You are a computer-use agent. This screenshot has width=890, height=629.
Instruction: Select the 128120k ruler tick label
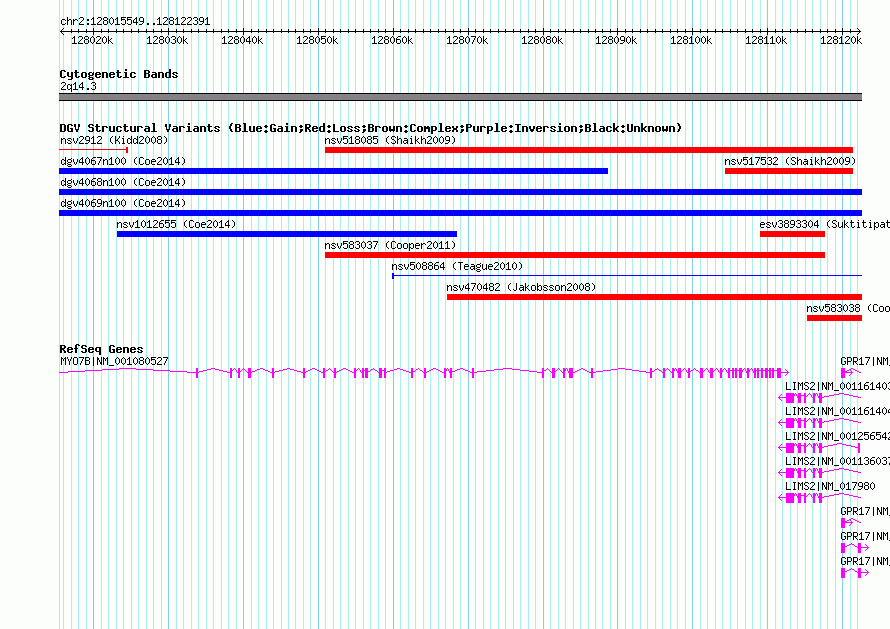click(841, 40)
